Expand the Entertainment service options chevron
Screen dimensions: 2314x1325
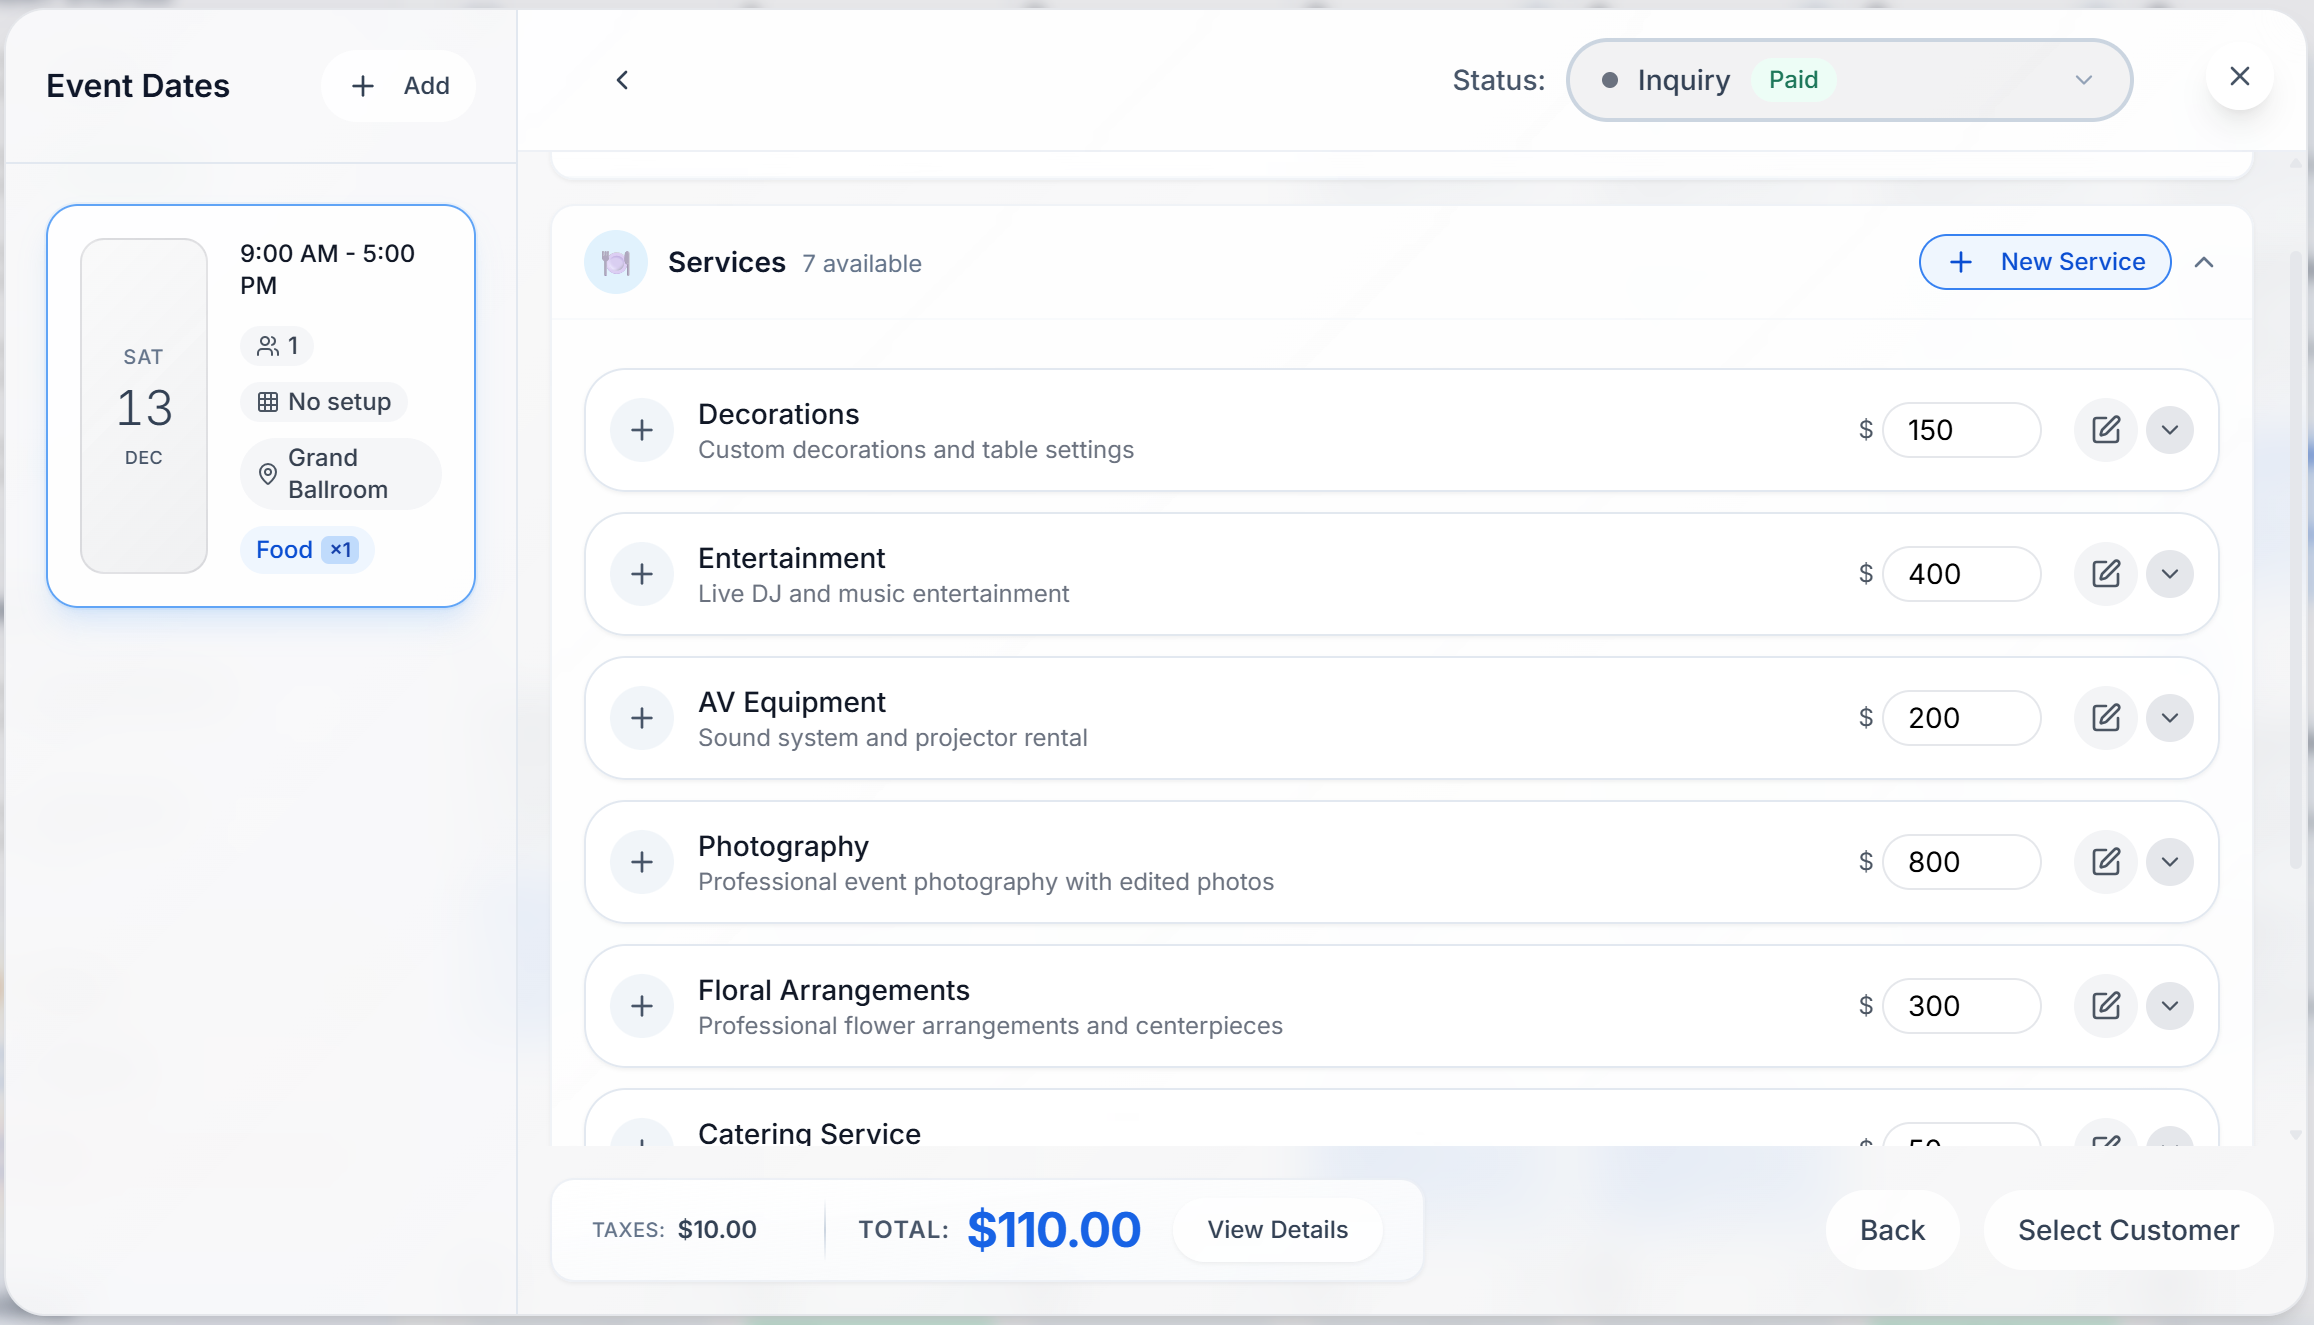click(2169, 574)
